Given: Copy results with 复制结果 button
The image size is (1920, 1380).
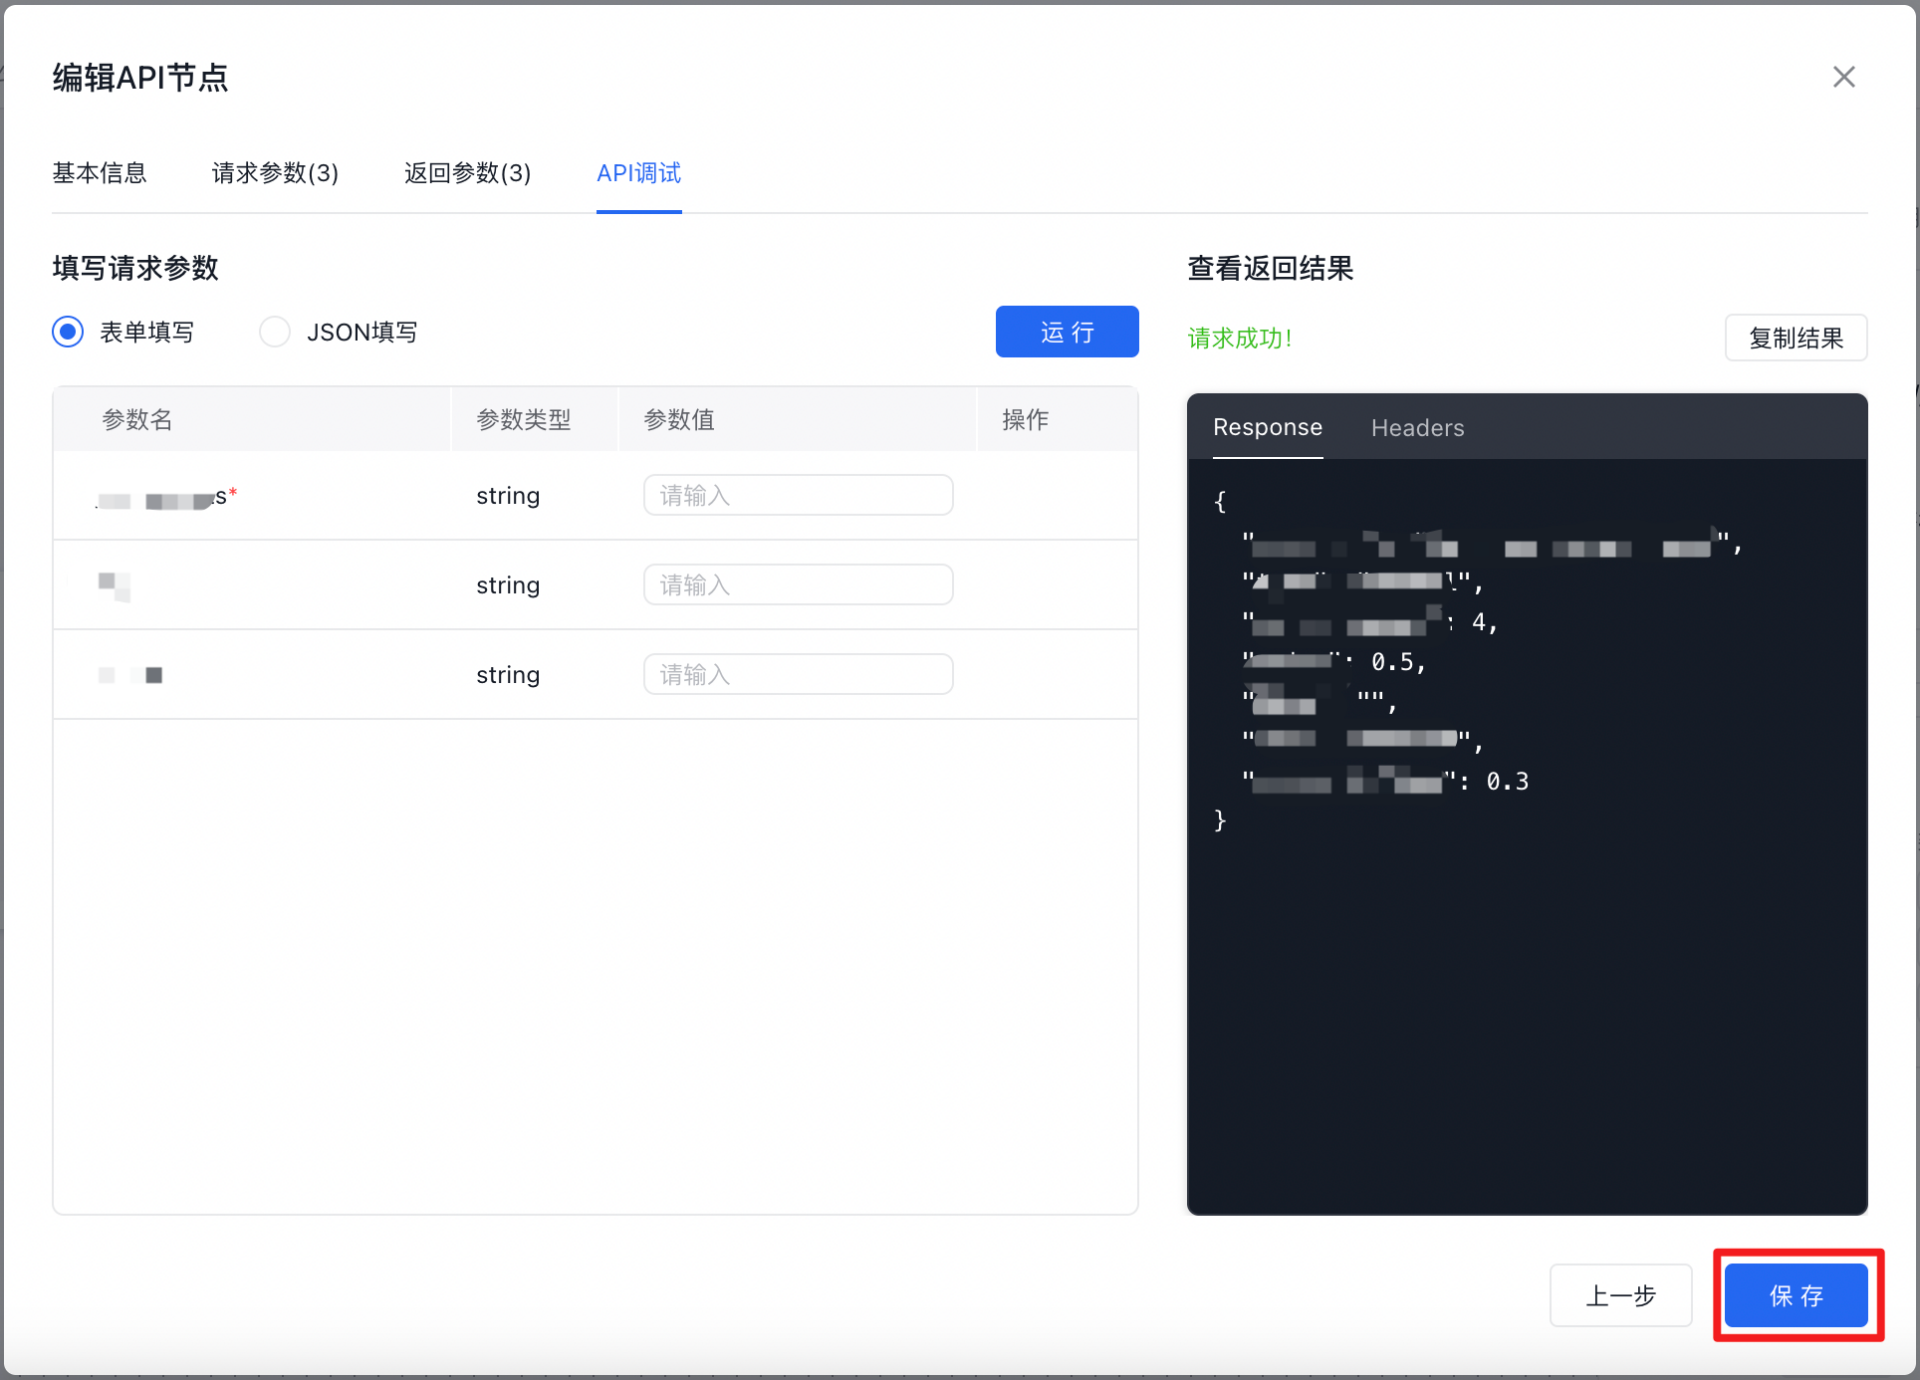Looking at the screenshot, I should coord(1796,338).
